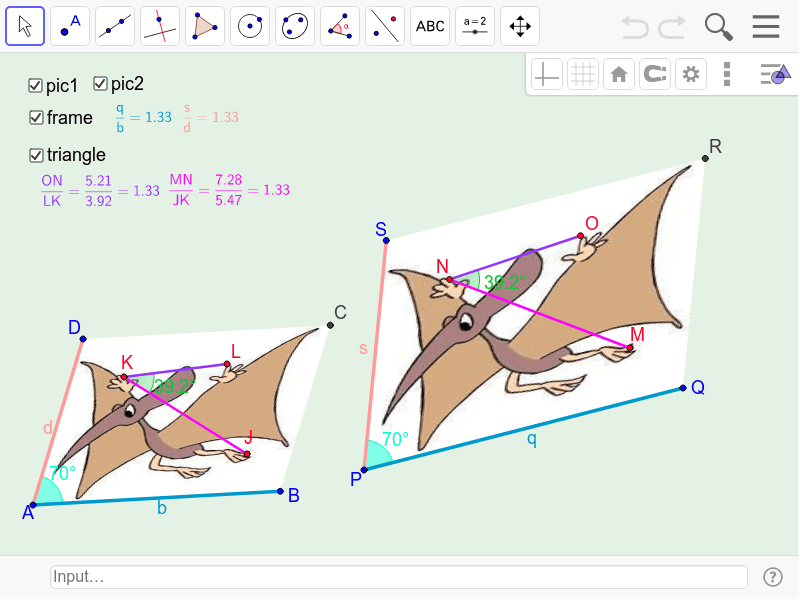Uncheck the frame checkbox
Screen dimensions: 800x600
tap(36, 118)
